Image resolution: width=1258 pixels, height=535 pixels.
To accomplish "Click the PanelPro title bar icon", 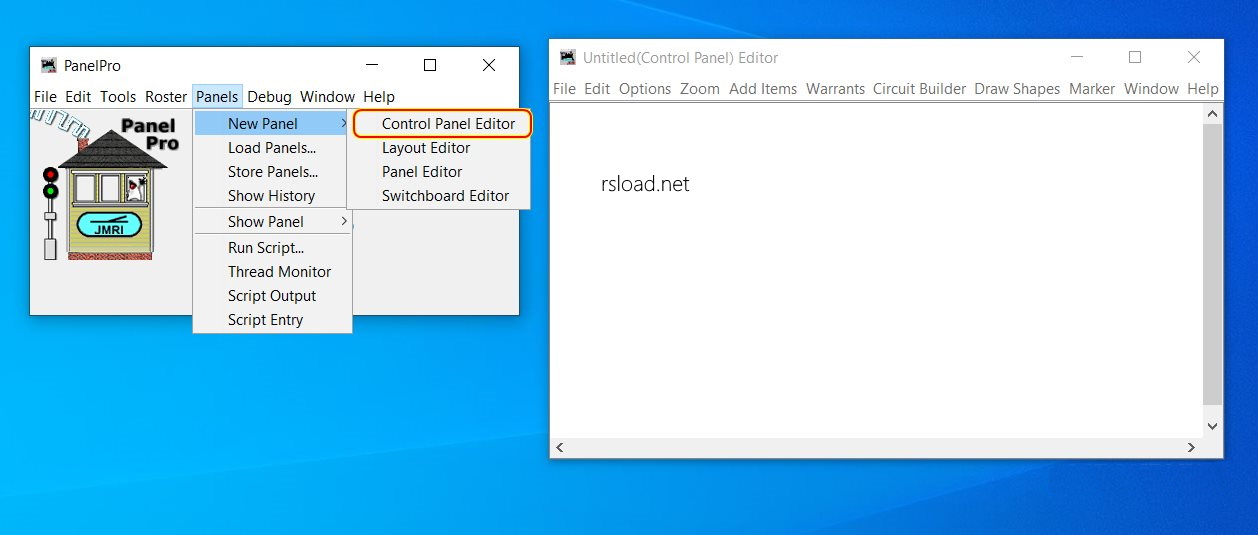I will [x=48, y=66].
